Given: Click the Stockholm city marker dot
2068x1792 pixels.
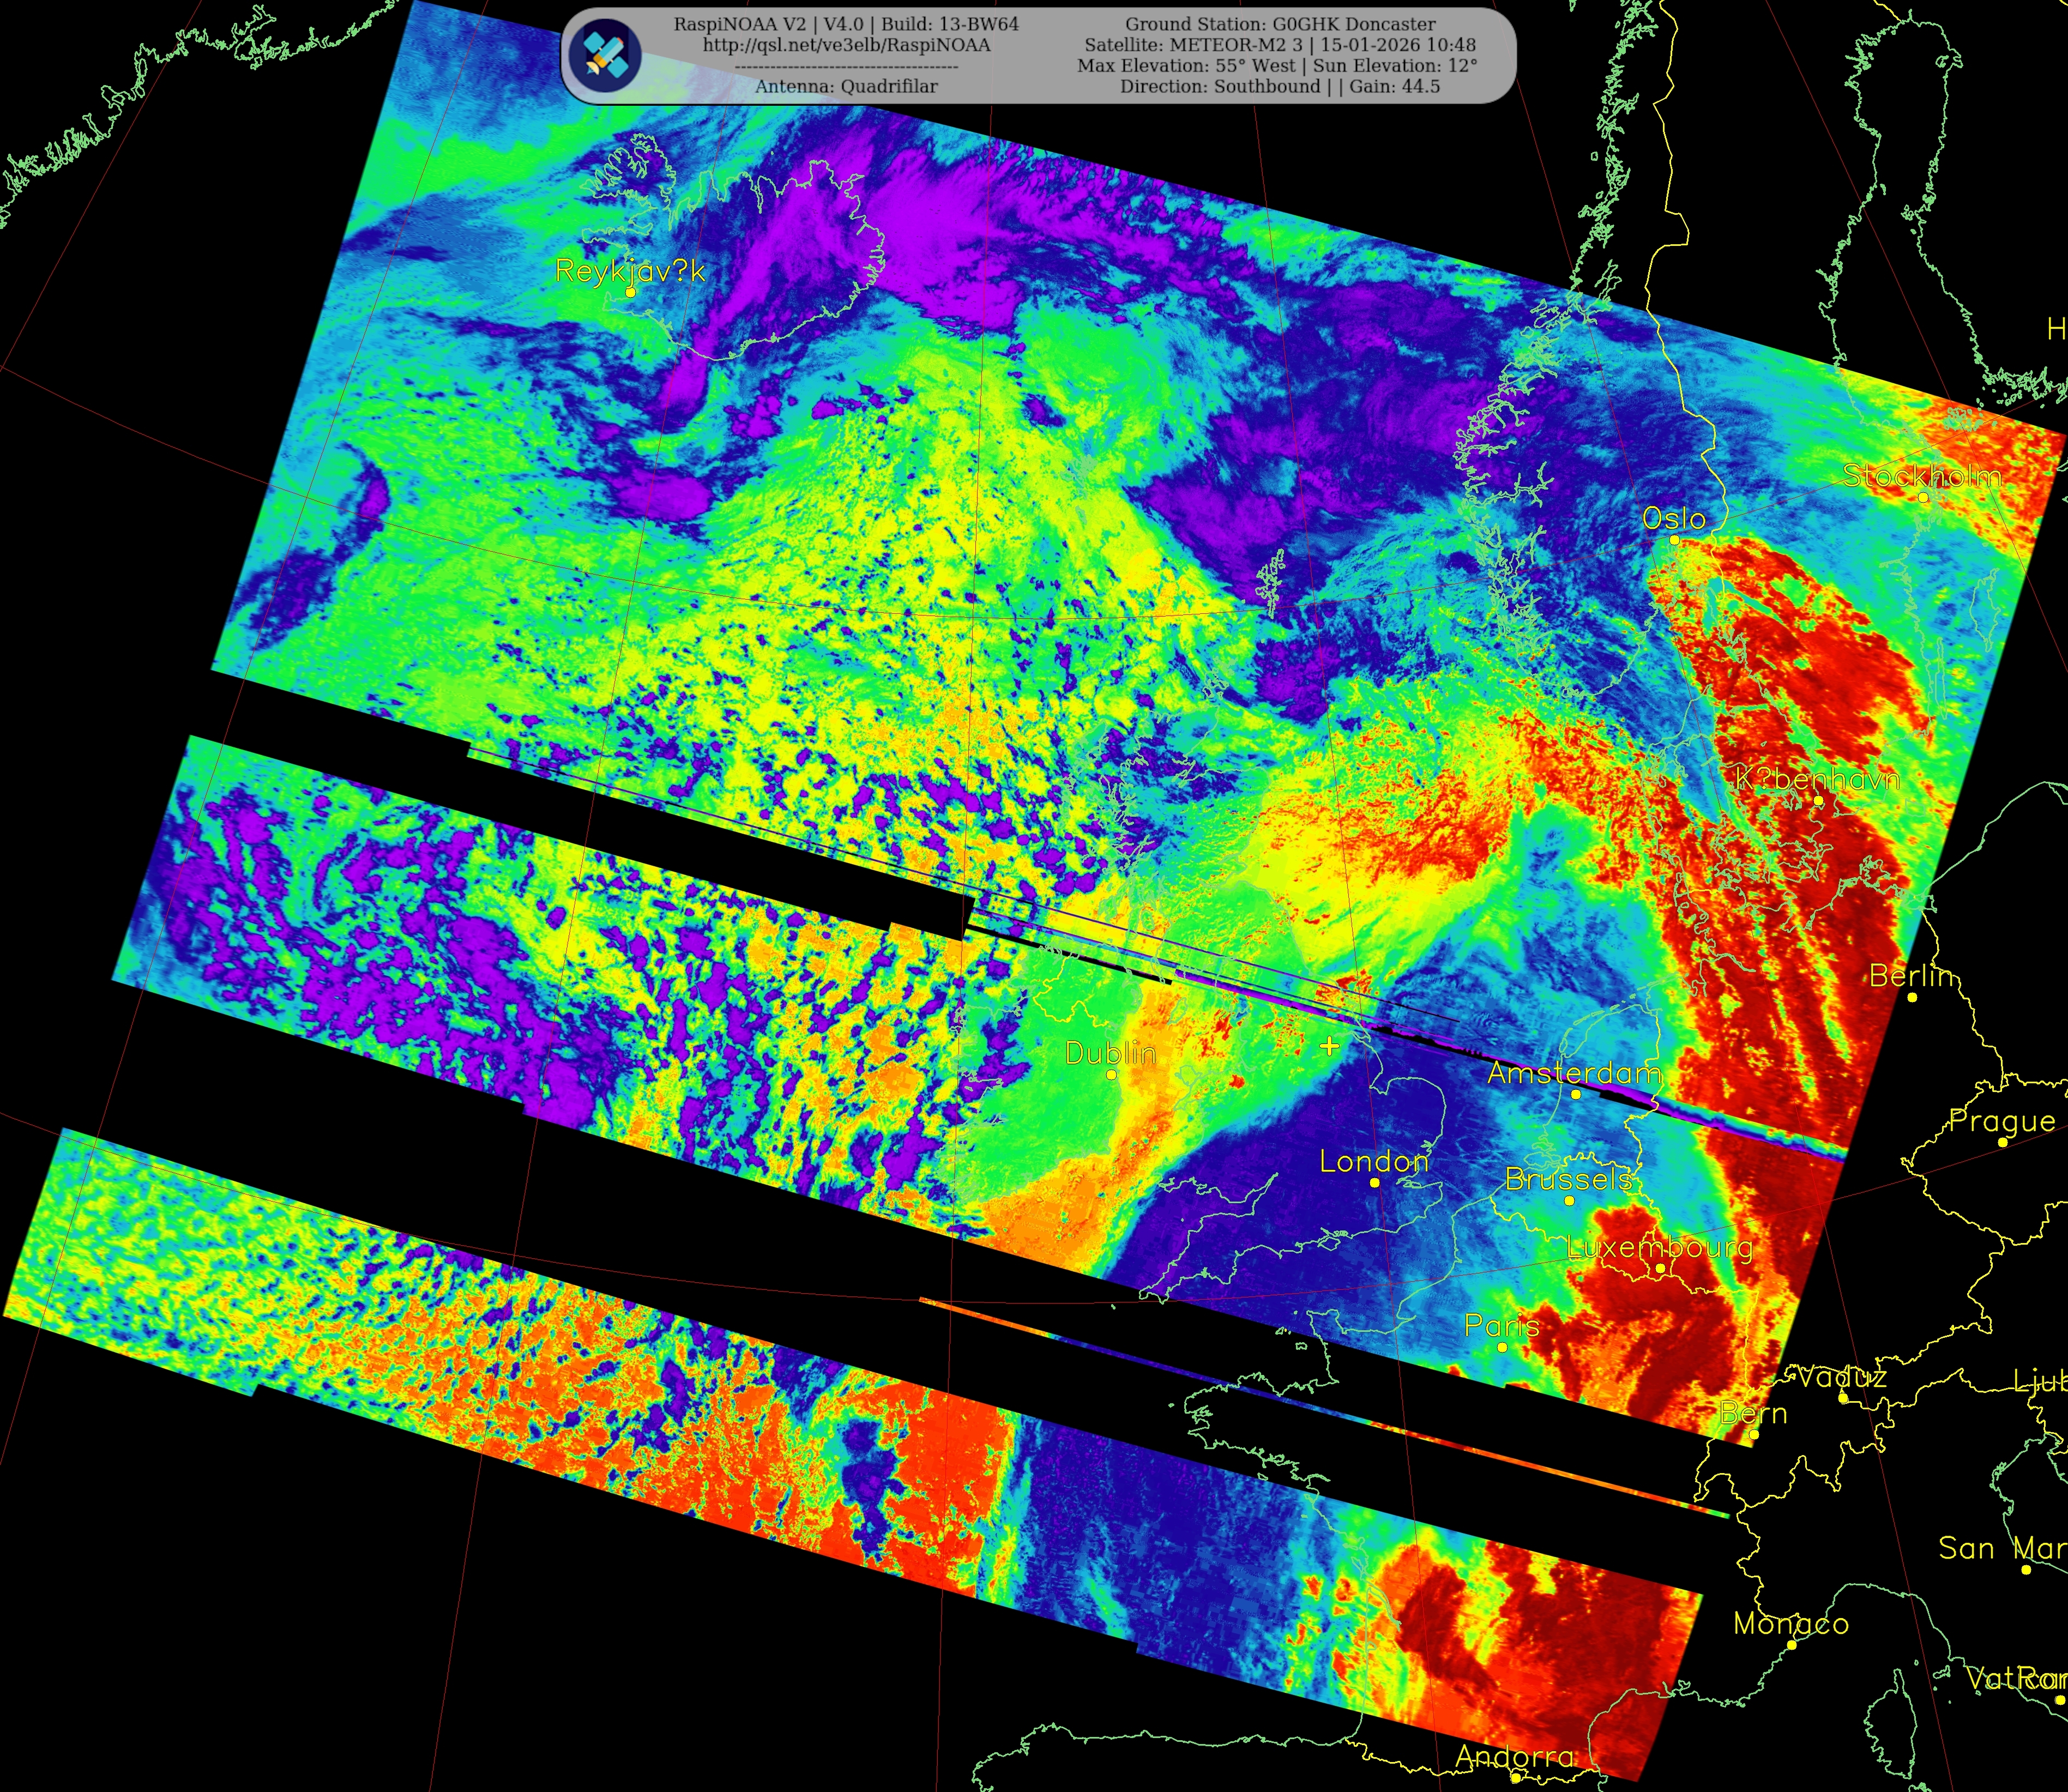Looking at the screenshot, I should (1923, 497).
